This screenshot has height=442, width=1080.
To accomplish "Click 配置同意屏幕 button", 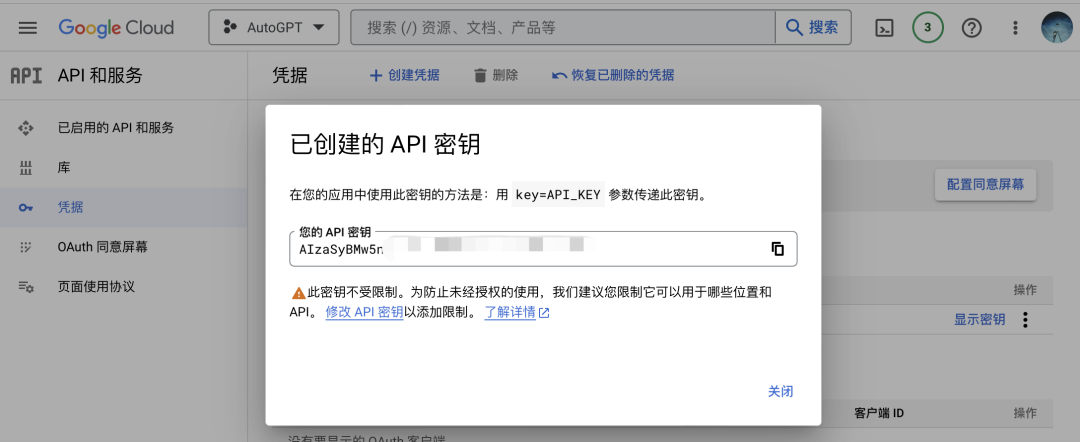I will 985,185.
